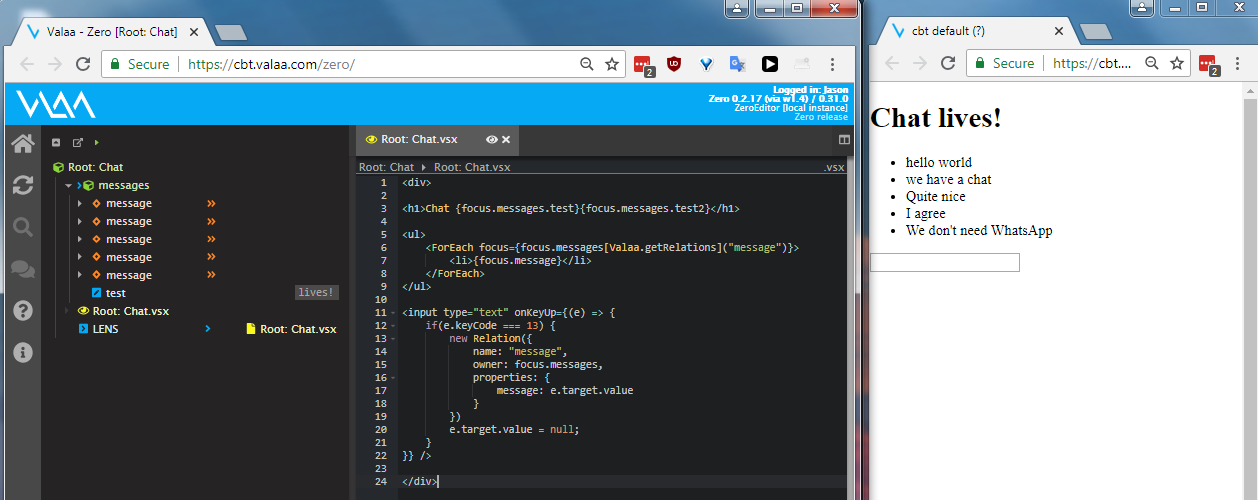Click the Valaa logo in the header
The height and width of the screenshot is (500, 1258).
(55, 104)
